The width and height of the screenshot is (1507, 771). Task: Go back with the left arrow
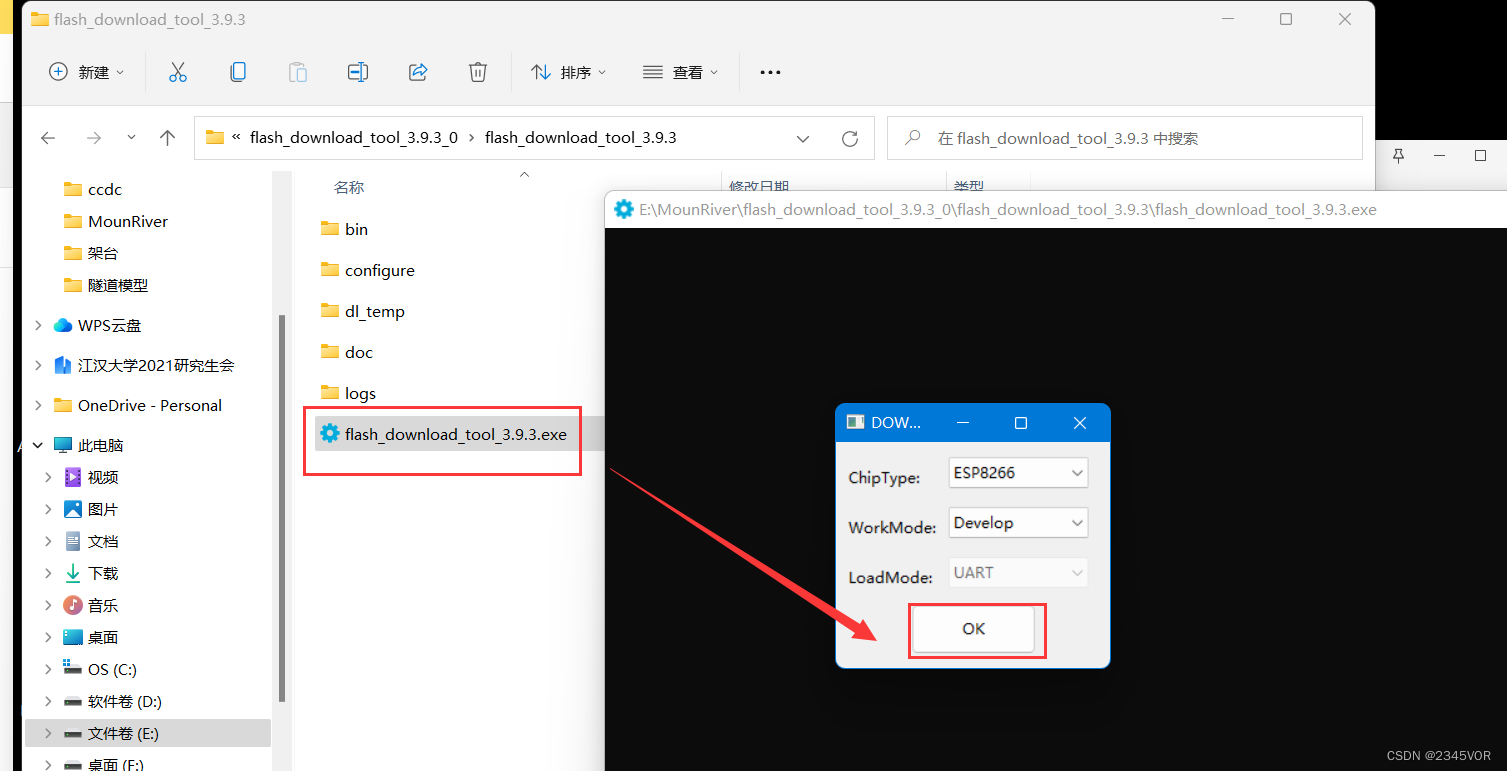(48, 138)
